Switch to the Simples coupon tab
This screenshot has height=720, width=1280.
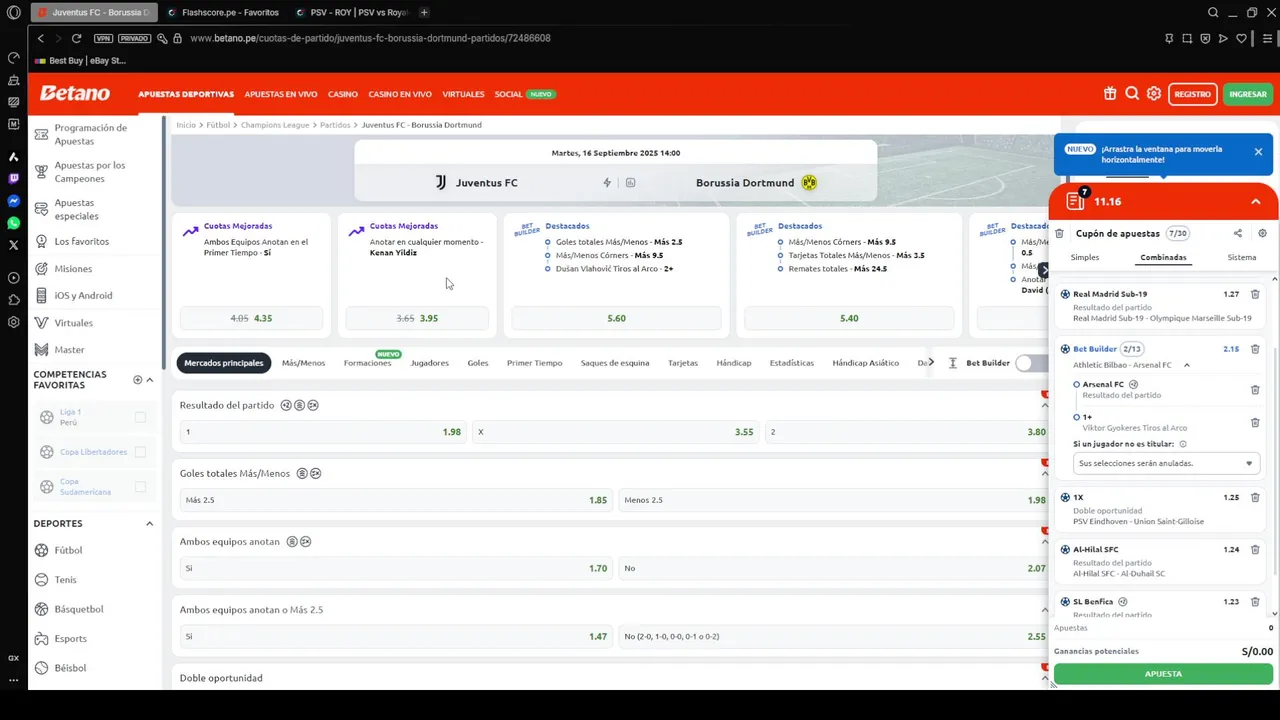1085,257
